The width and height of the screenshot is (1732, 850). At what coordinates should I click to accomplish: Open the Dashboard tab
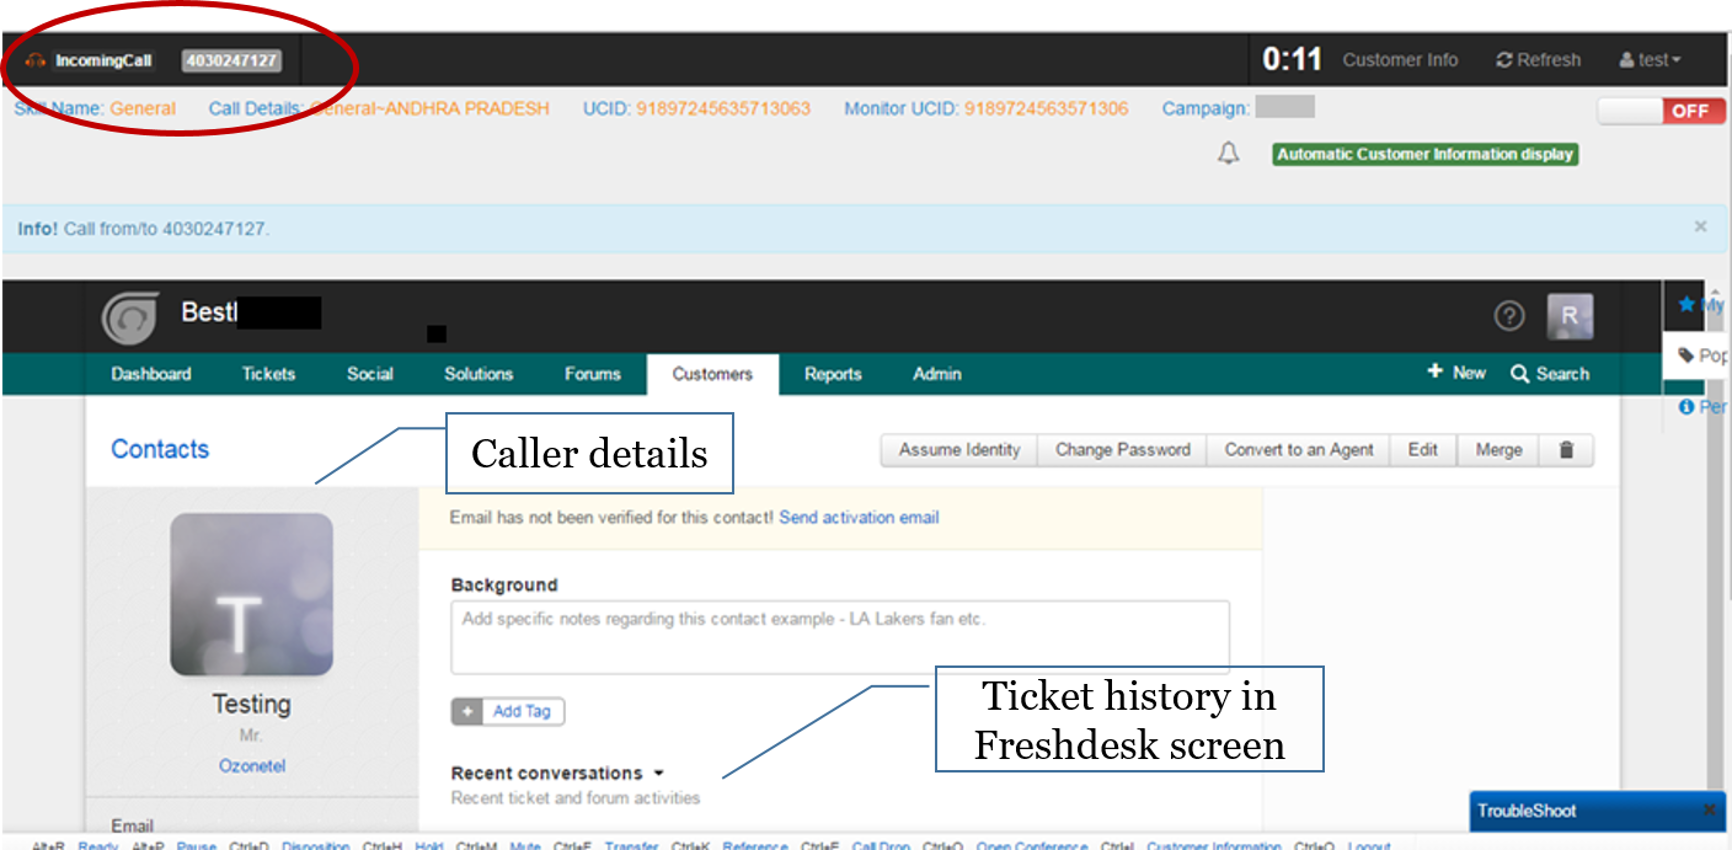[x=151, y=374]
